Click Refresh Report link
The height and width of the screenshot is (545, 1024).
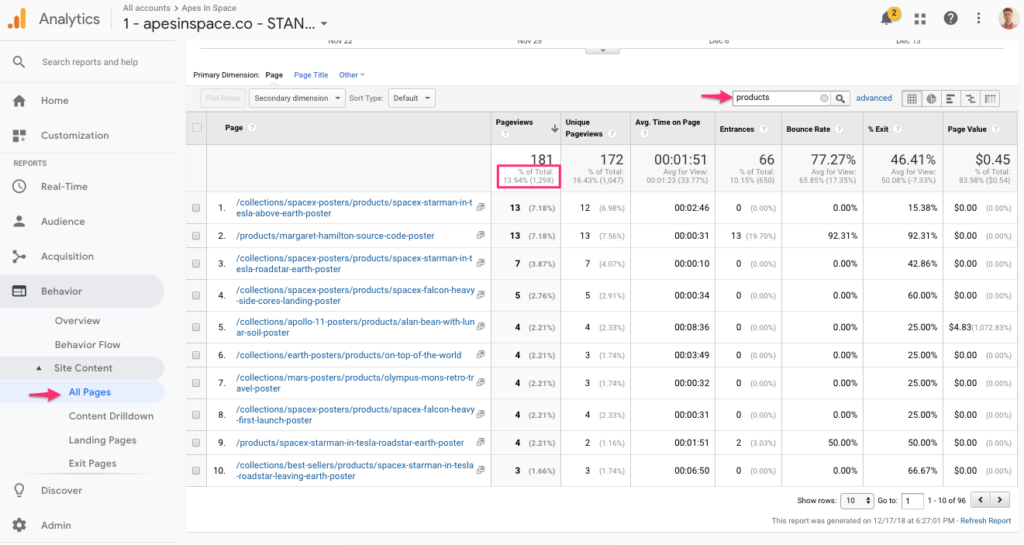point(985,521)
